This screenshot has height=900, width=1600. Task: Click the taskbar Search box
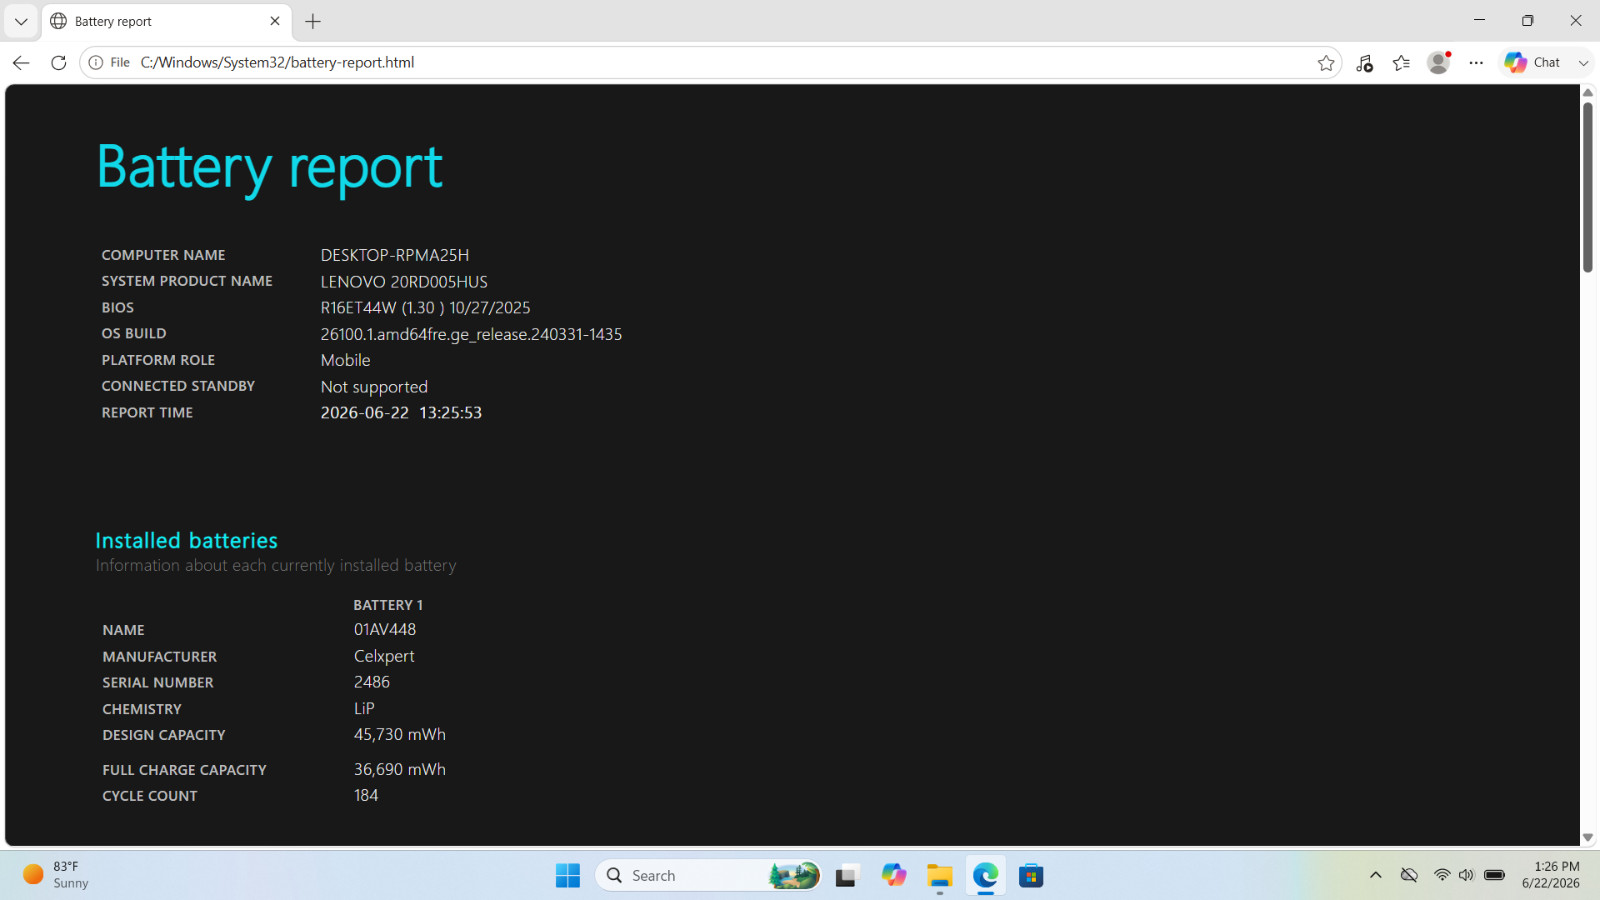pos(708,876)
